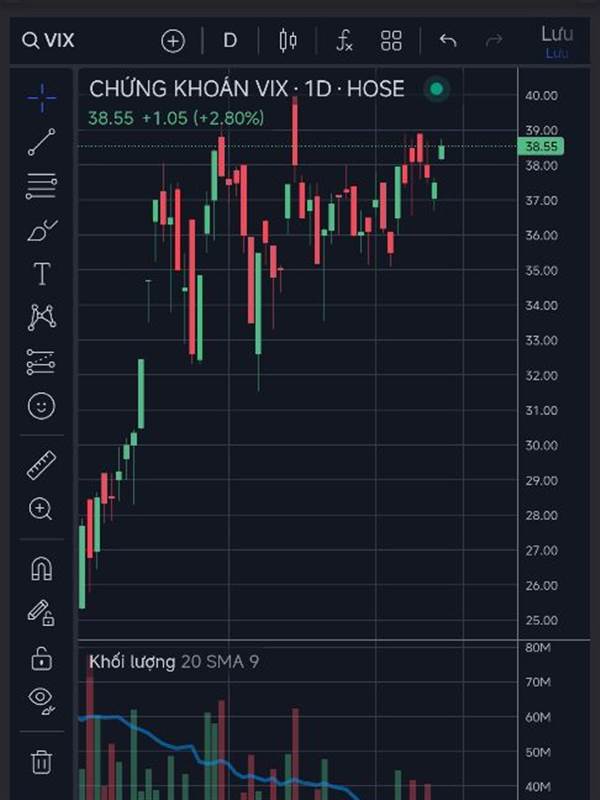Add a symbol to compare (plus icon)

[172, 41]
